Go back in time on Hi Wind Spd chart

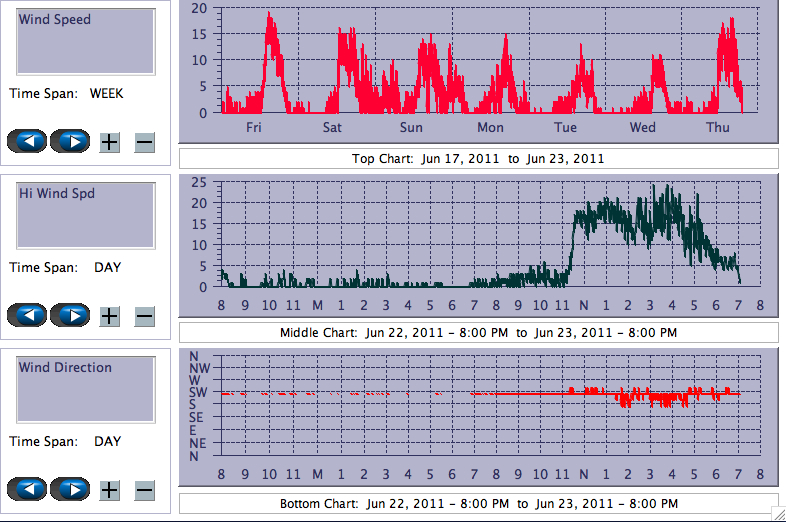pyautogui.click(x=27, y=316)
